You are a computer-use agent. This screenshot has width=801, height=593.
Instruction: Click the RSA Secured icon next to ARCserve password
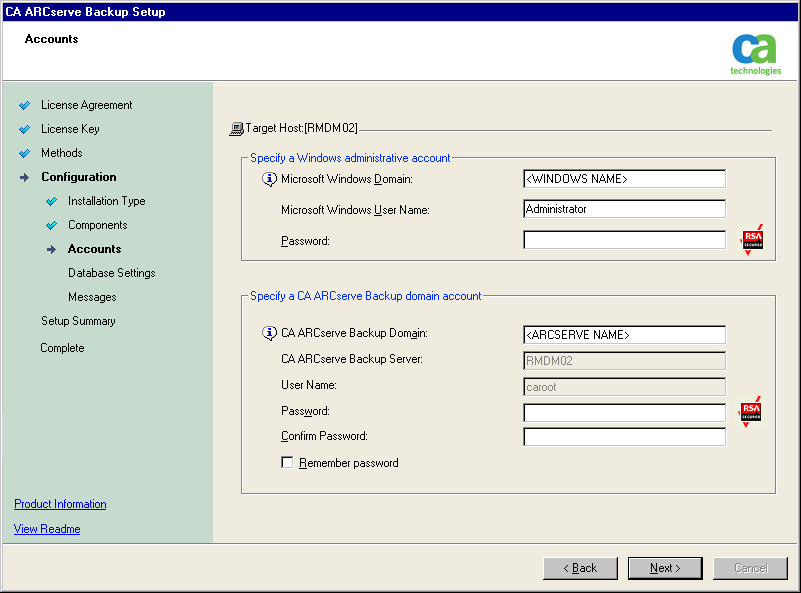pyautogui.click(x=750, y=412)
